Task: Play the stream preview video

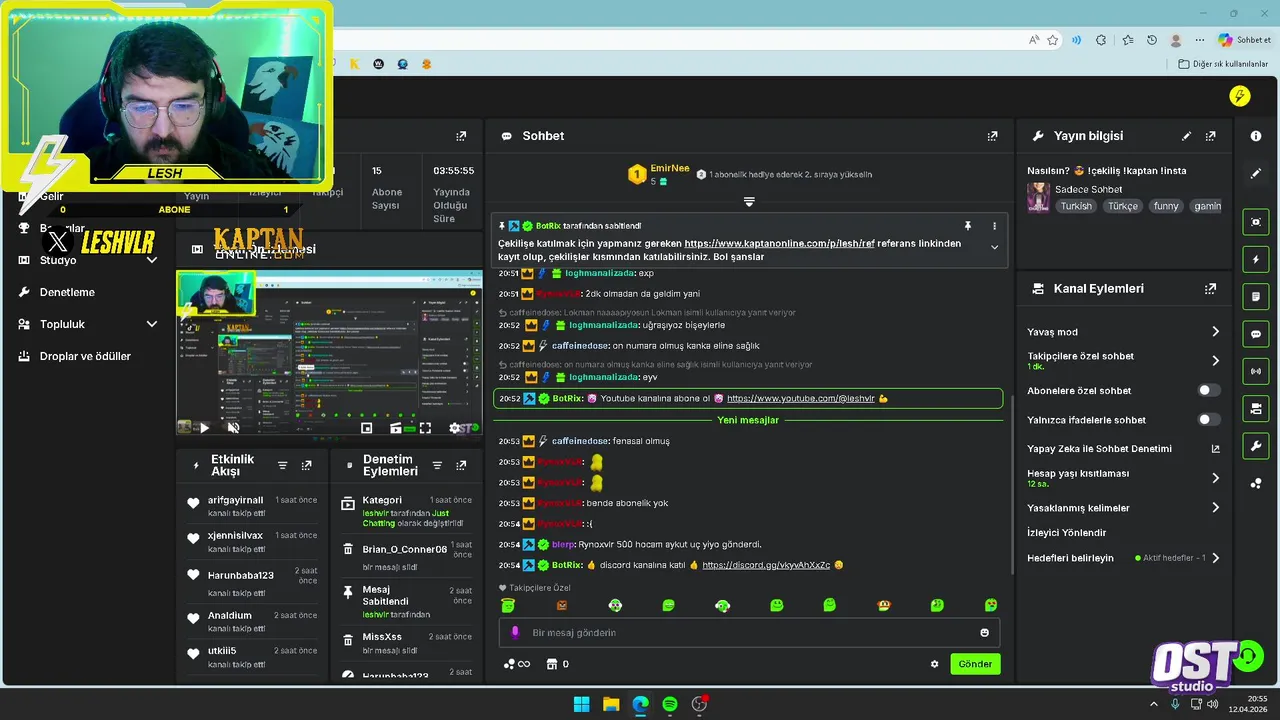Action: click(204, 428)
